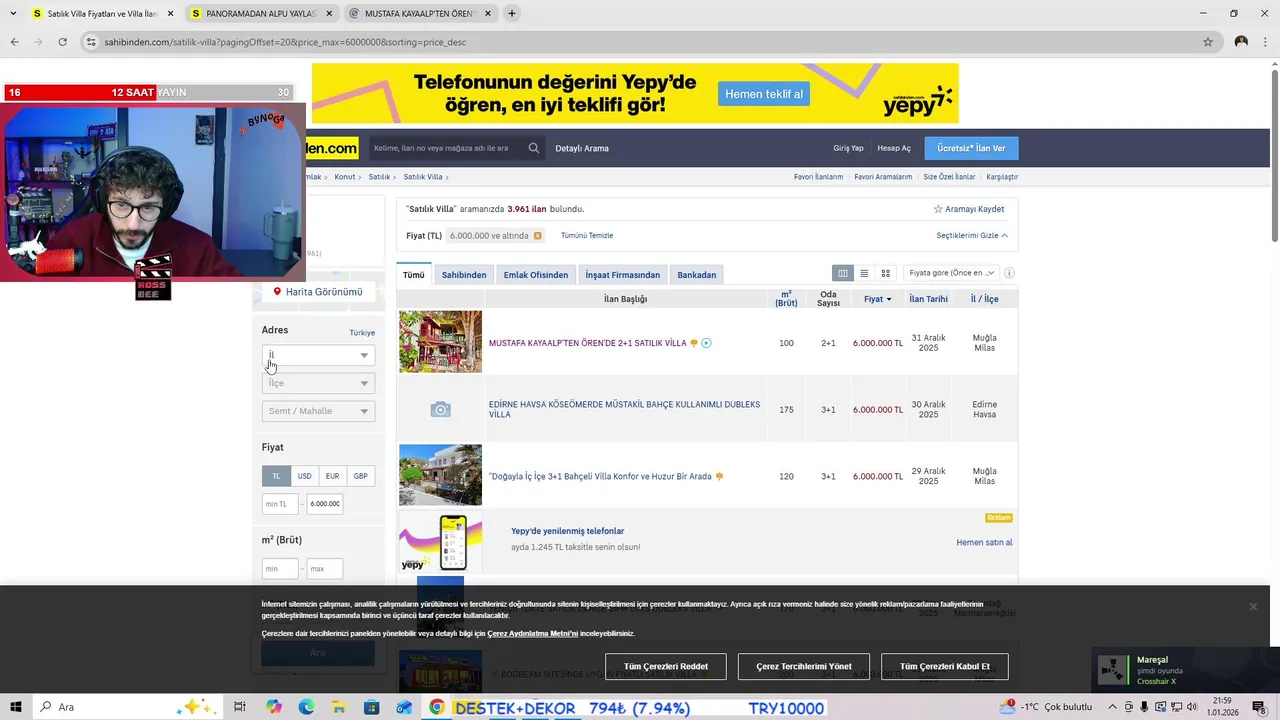Close the cookie banner with the X
The width and height of the screenshot is (1280, 720).
click(1252, 607)
